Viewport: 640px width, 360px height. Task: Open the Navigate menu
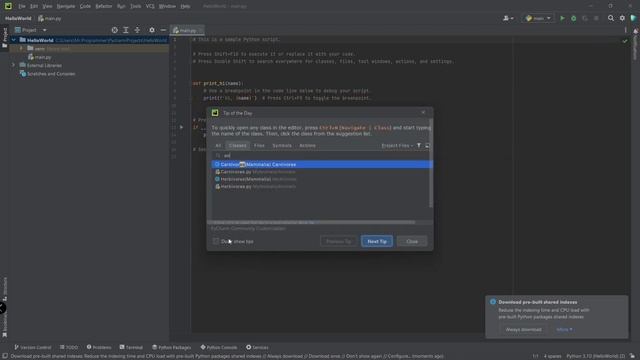pos(66,6)
